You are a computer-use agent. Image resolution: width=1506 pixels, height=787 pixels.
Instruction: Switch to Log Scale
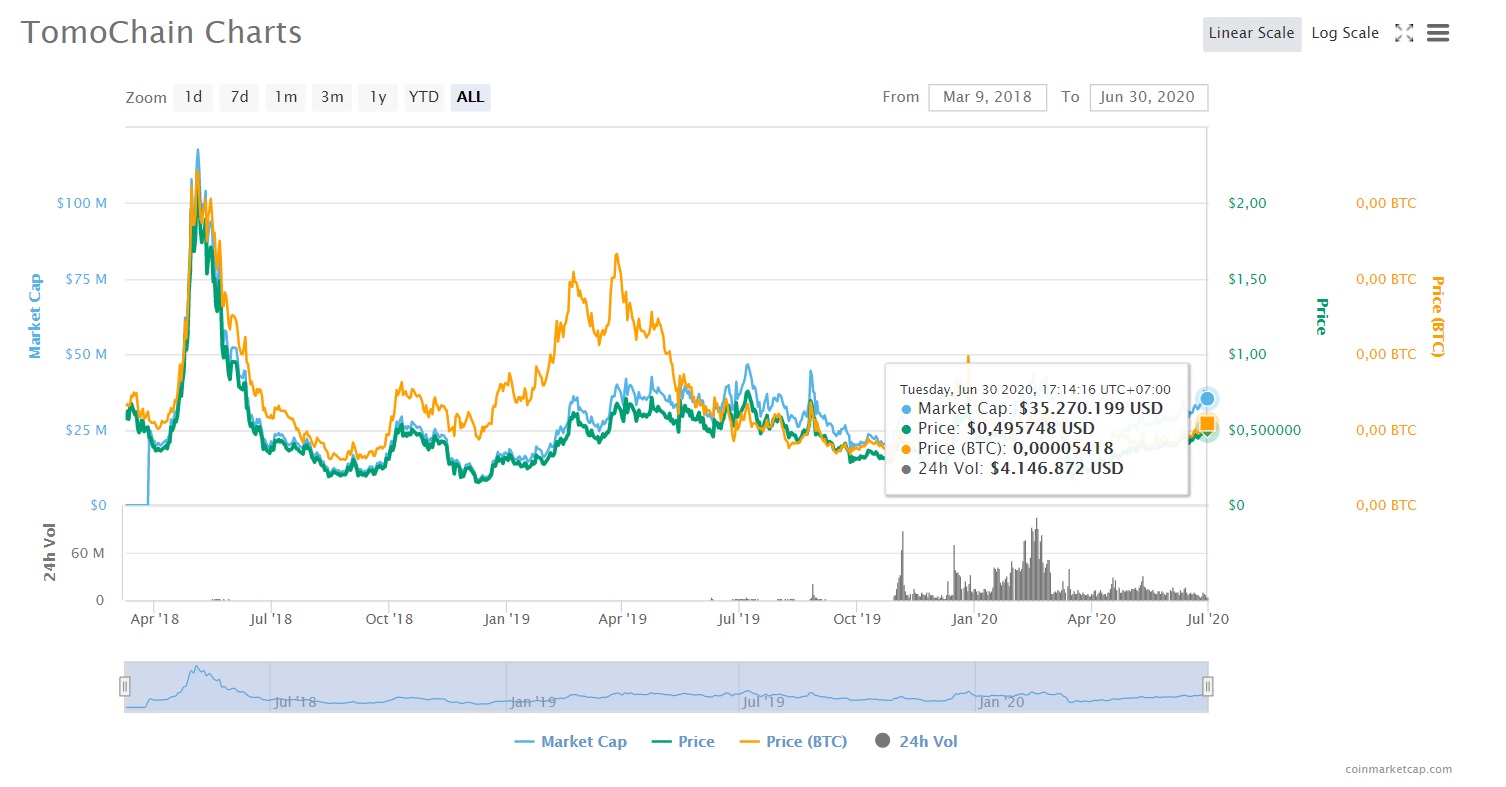(x=1345, y=33)
